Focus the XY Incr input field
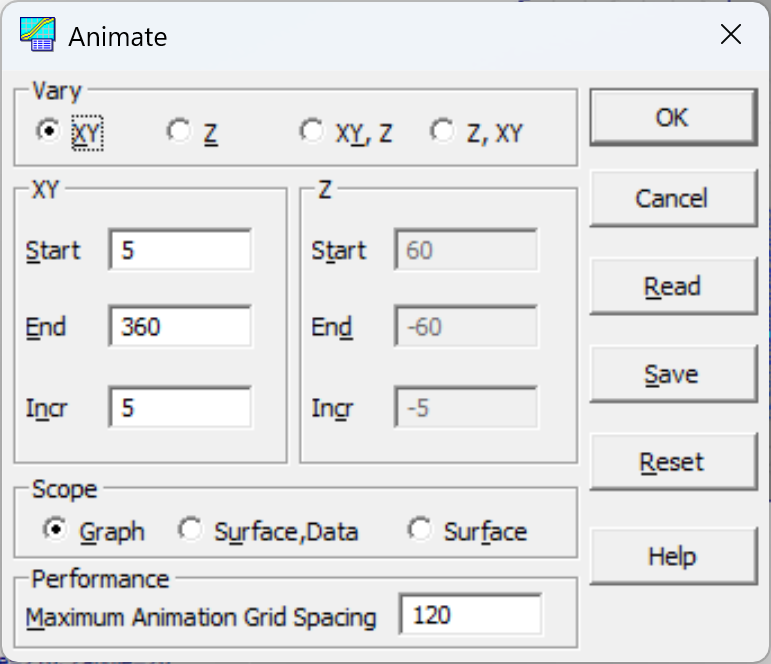Image resolution: width=771 pixels, height=664 pixels. (x=180, y=408)
